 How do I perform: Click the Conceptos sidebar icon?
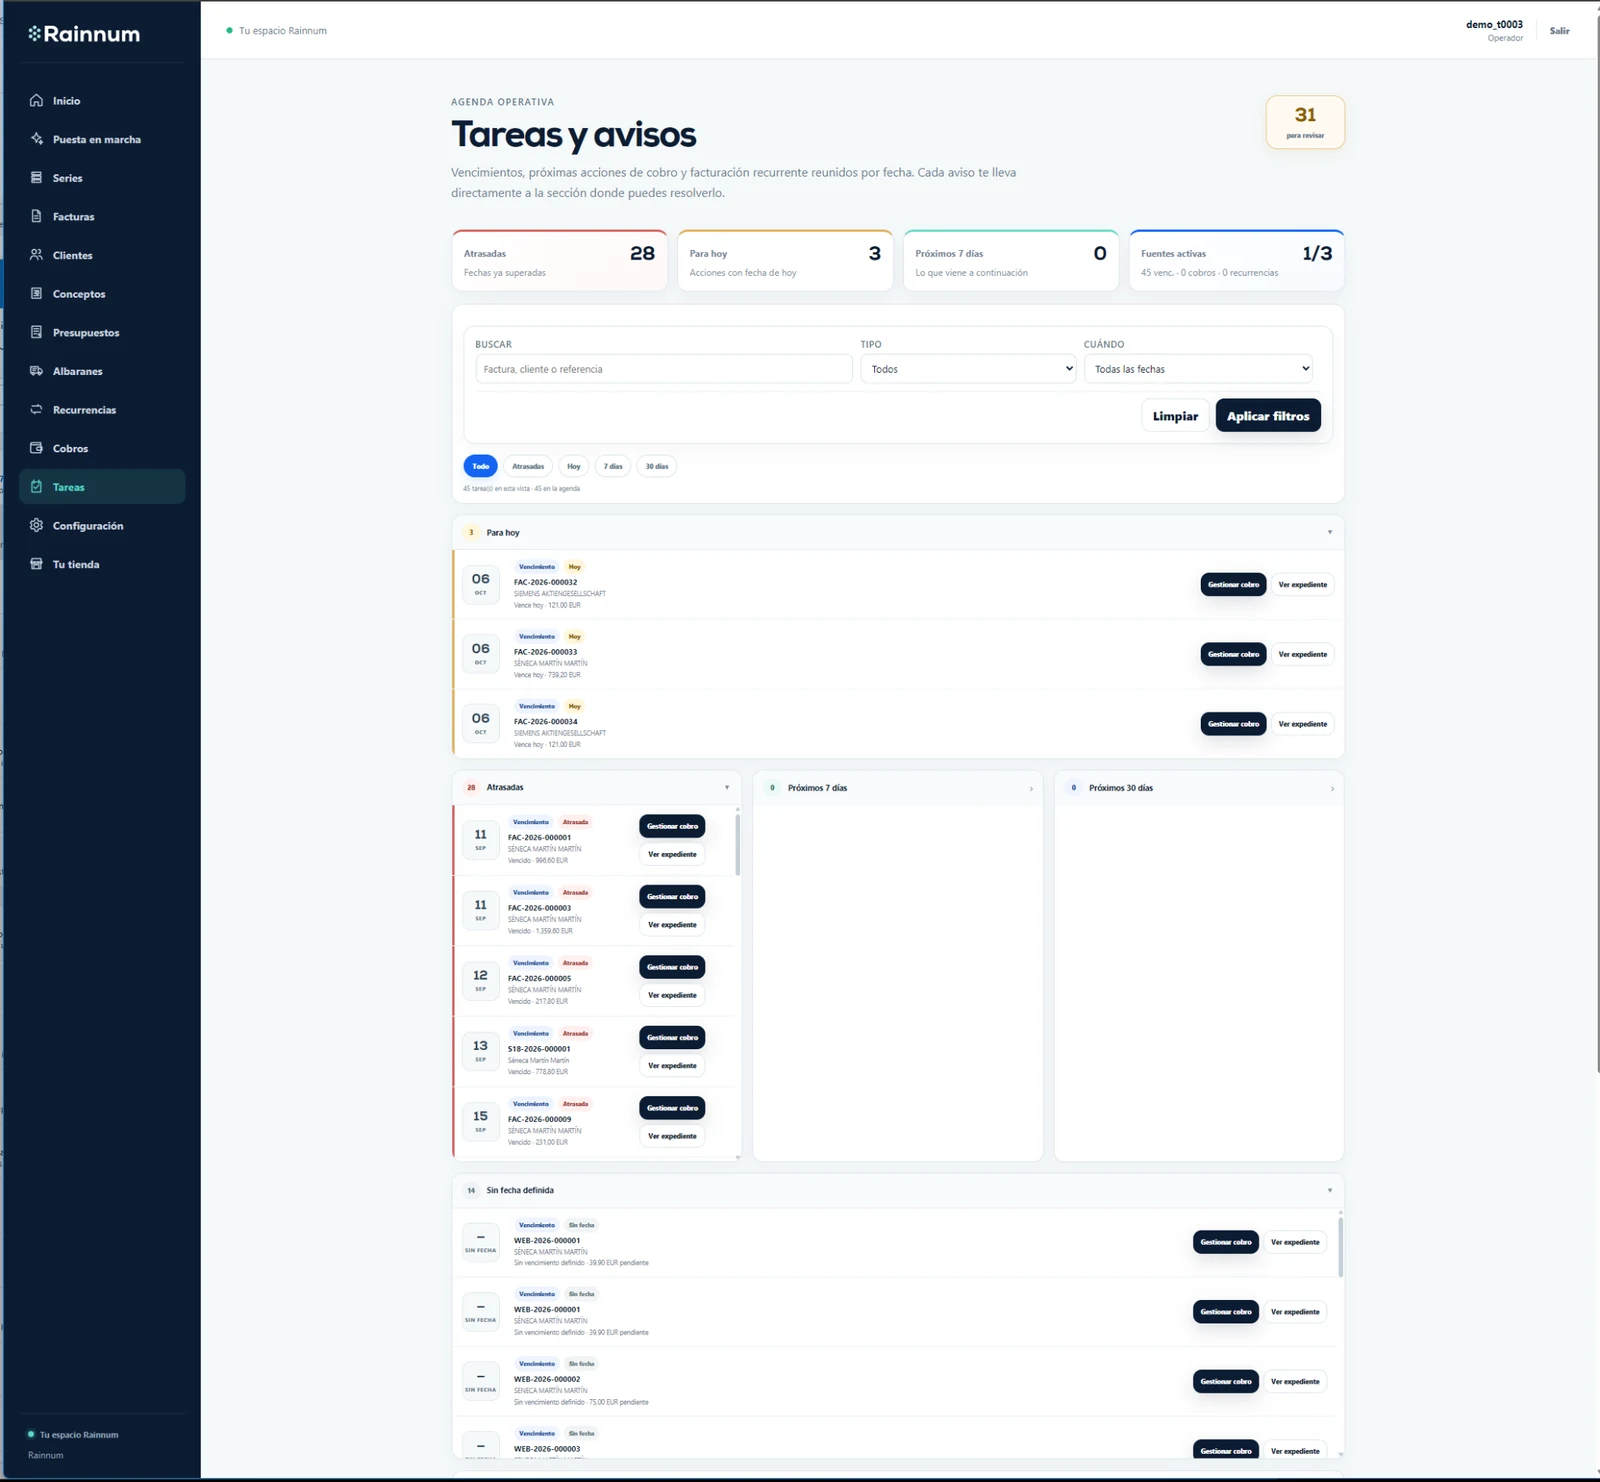[36, 294]
